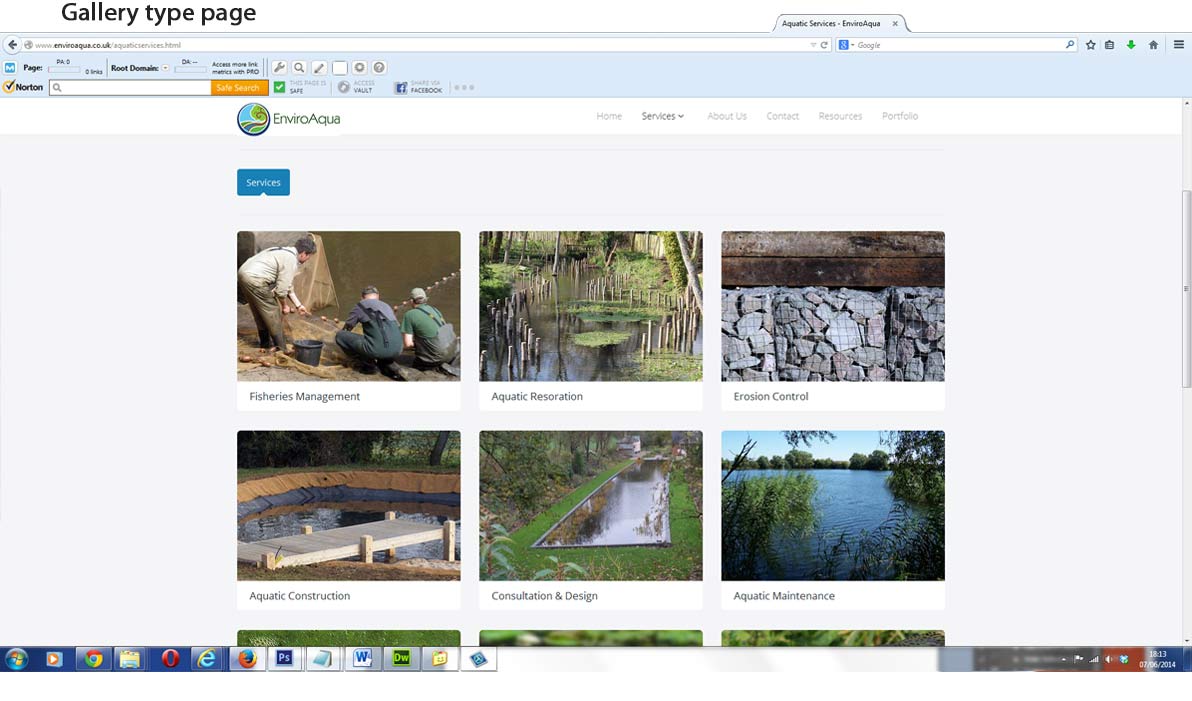Click the Moz toolbar wrench icon
The width and height of the screenshot is (1192, 701).
coord(280,68)
